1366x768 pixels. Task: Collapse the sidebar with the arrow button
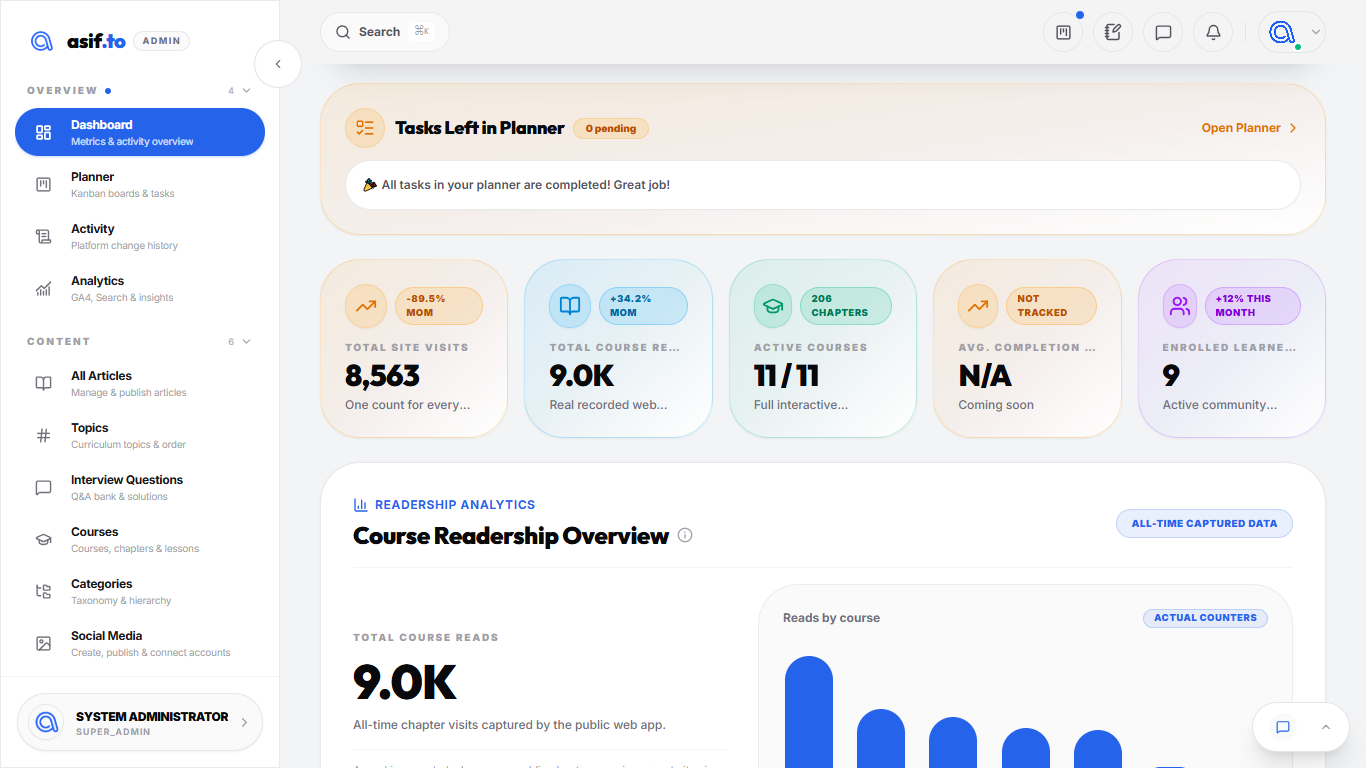(x=278, y=64)
